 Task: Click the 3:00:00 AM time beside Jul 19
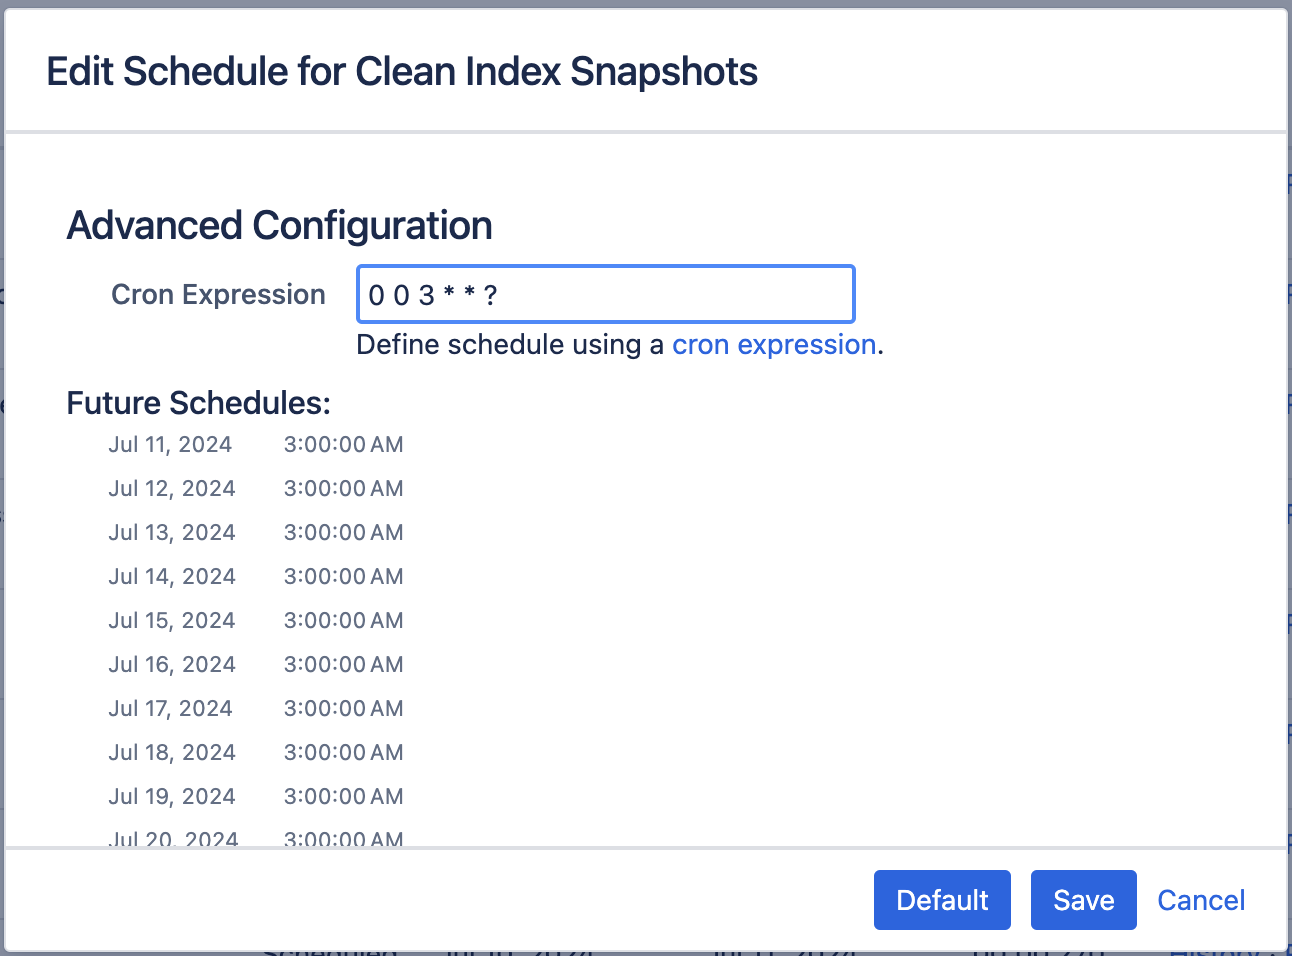pyautogui.click(x=343, y=797)
